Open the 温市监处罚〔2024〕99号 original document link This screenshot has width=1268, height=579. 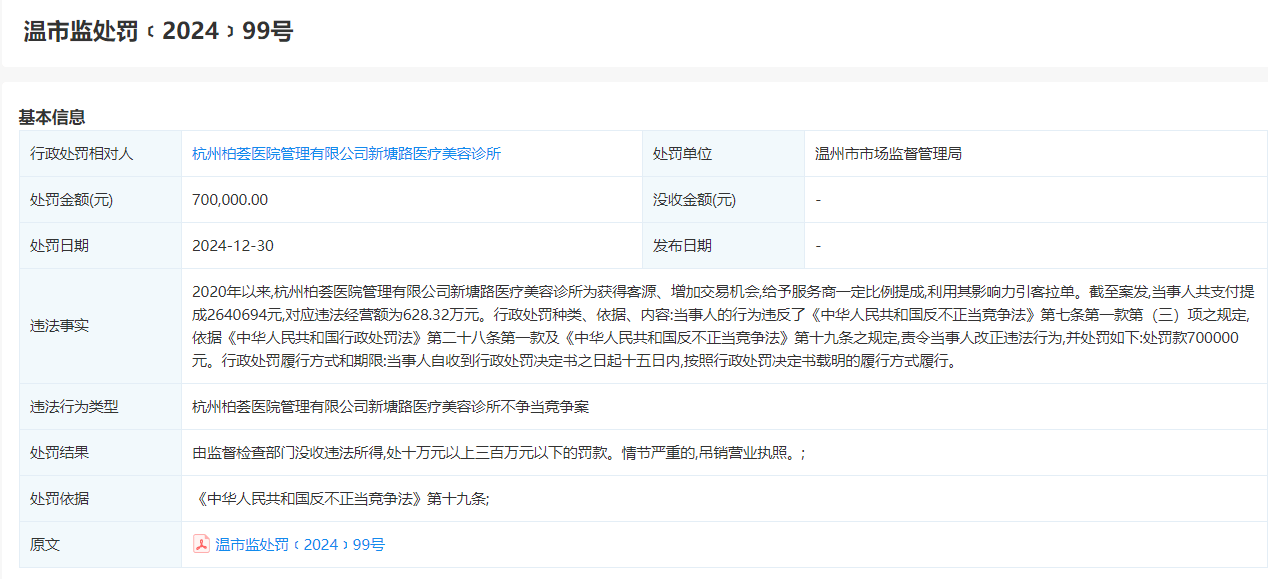tap(300, 545)
